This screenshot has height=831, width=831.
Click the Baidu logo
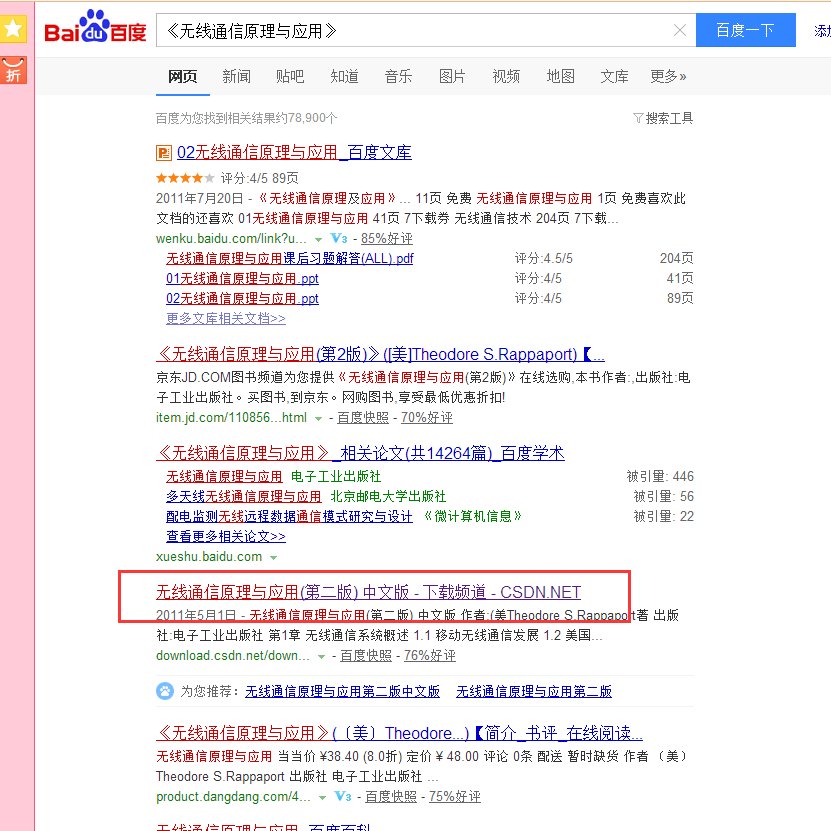(95, 29)
